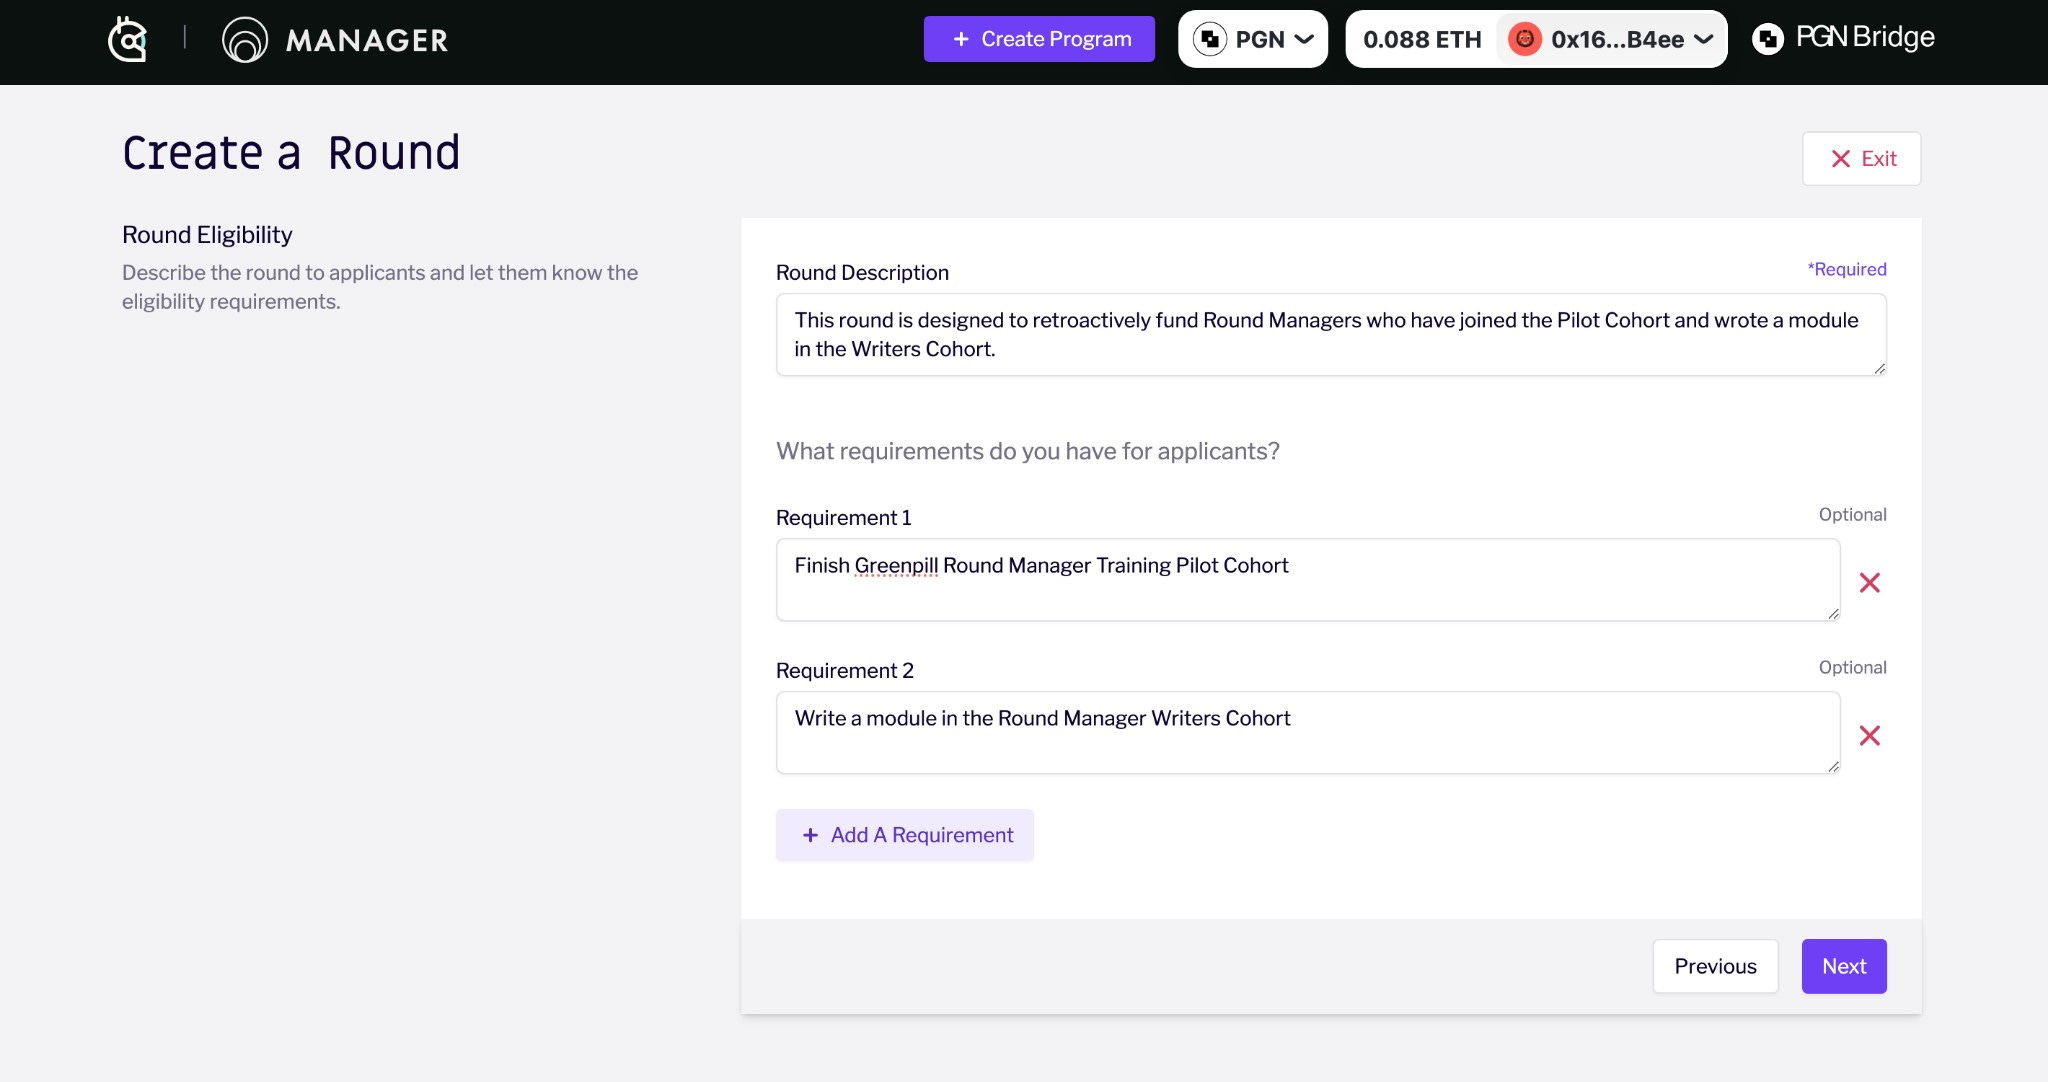The width and height of the screenshot is (2048, 1082).
Task: Click the wallet avatar icon
Action: (x=1525, y=39)
